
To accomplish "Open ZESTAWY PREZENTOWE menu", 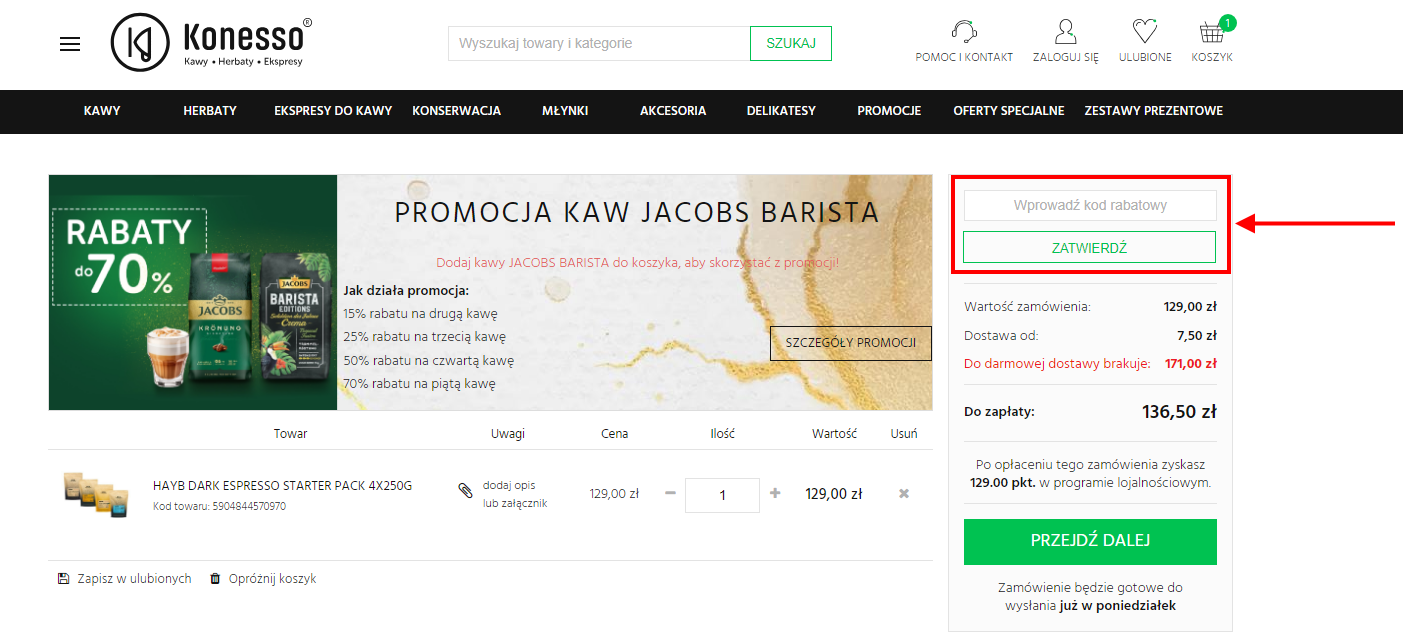I will pos(1154,111).
